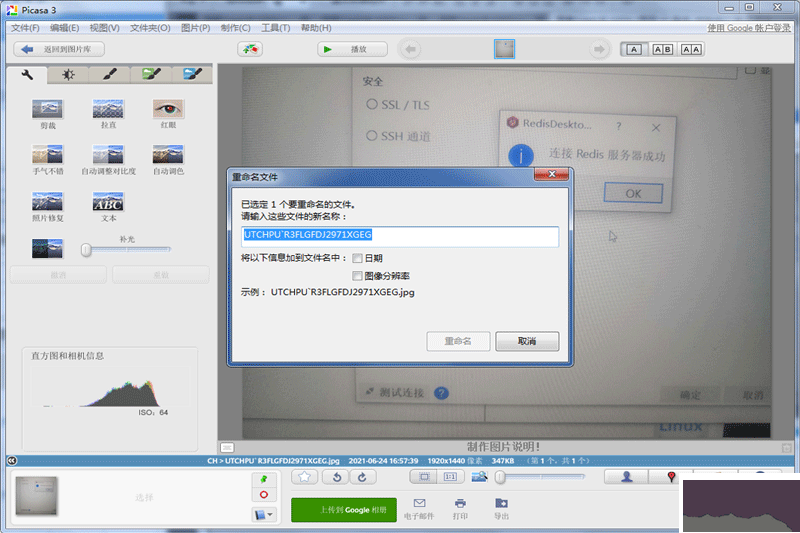Close the 重命名文件 dialog
The width and height of the screenshot is (800, 533).
(551, 174)
